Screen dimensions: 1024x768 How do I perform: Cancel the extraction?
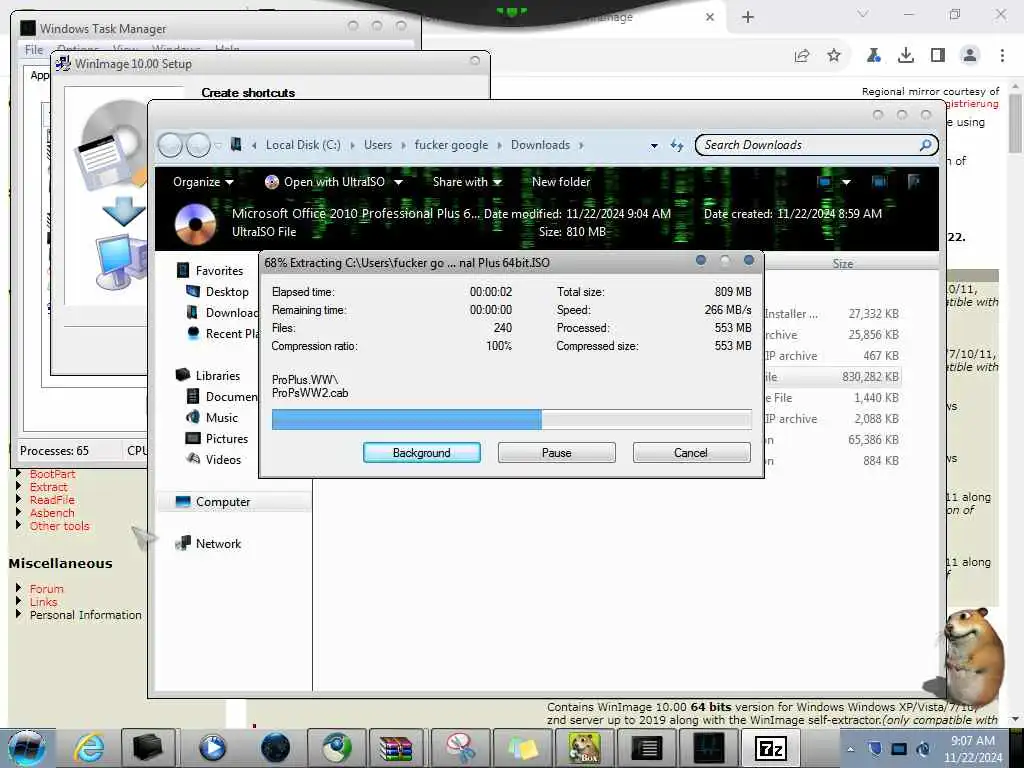point(691,453)
